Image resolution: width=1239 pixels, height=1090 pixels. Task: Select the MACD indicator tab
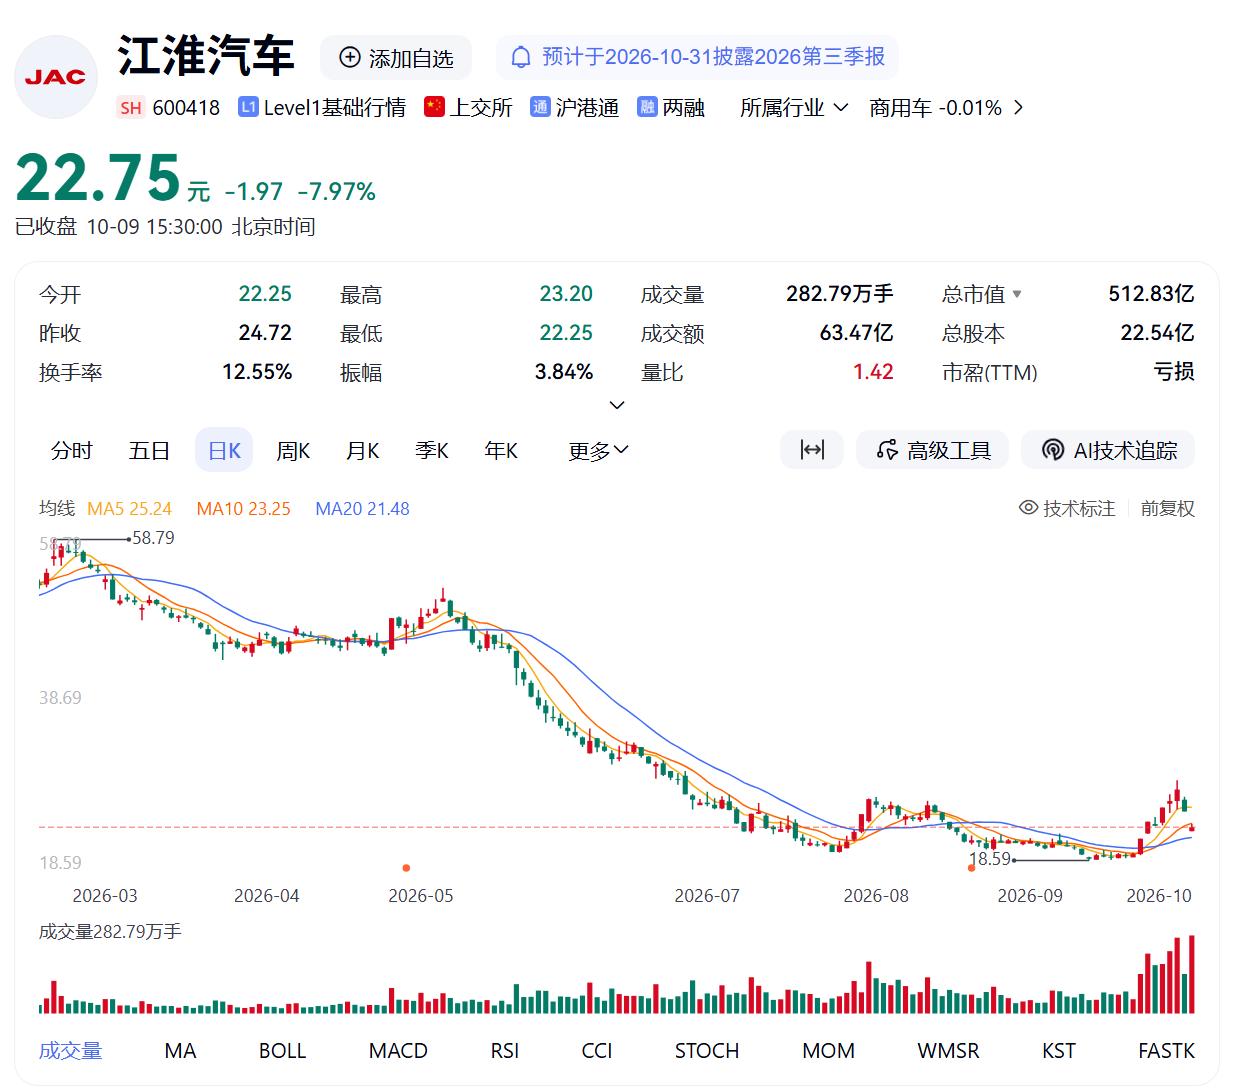398,1051
